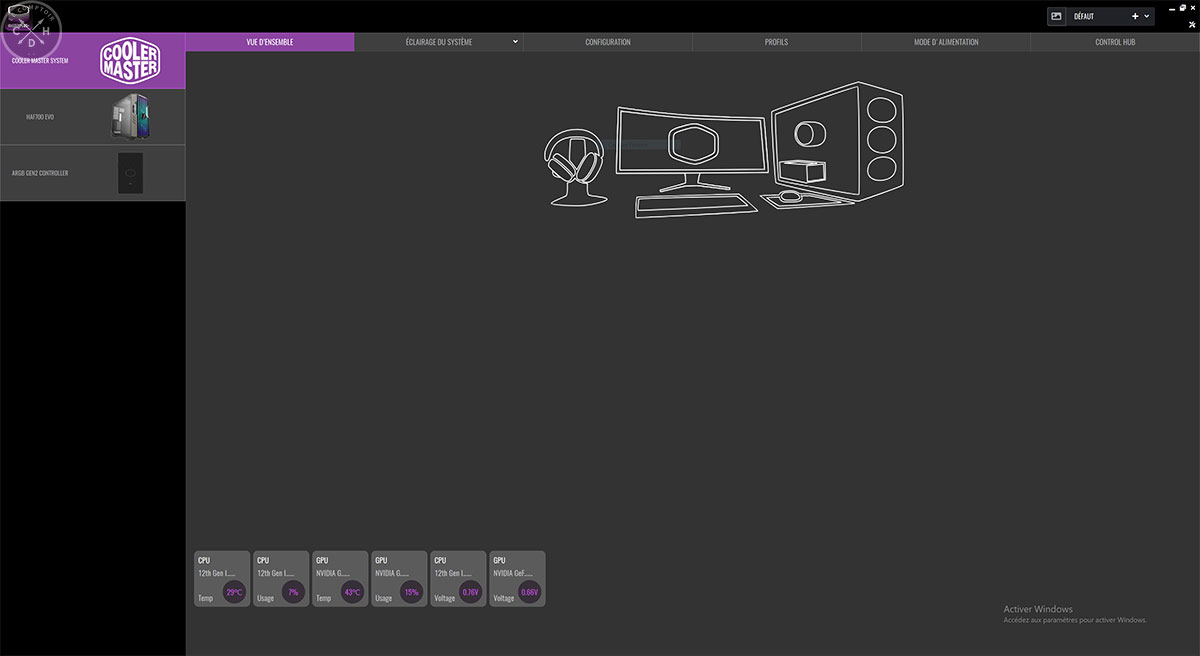Click the CPU Voltage 0.76V widget
This screenshot has width=1200, height=656.
pos(458,579)
